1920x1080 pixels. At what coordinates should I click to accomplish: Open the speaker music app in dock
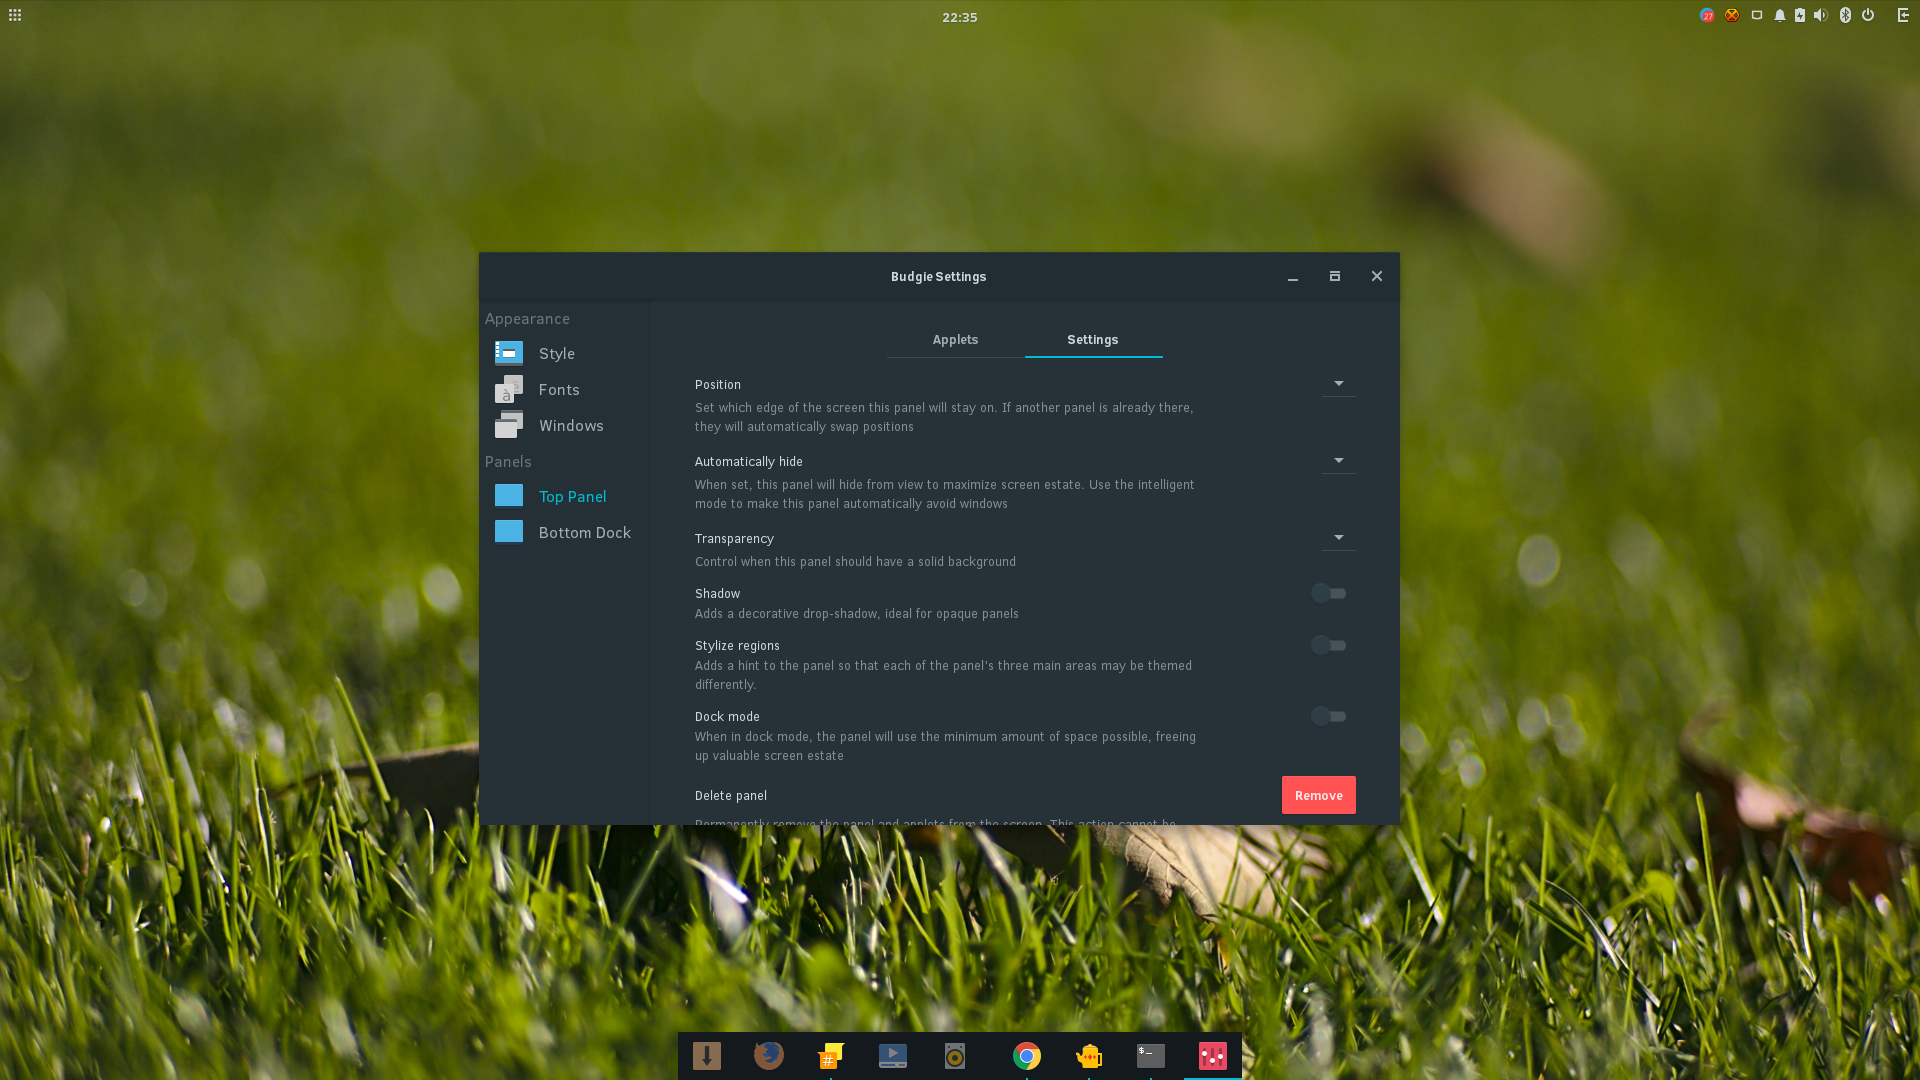955,1056
